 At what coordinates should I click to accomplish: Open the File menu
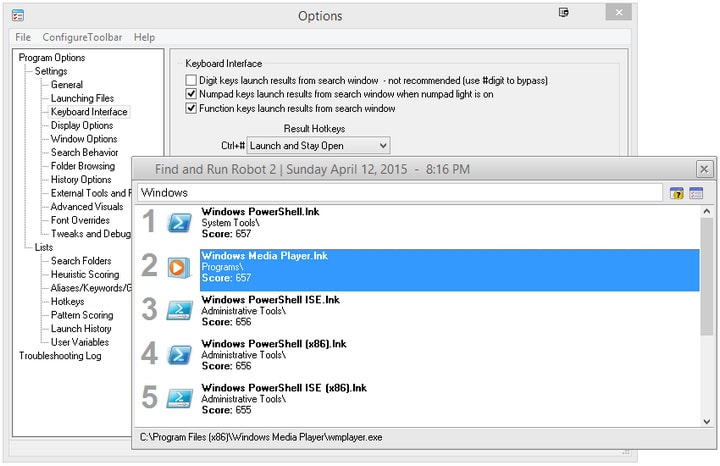(23, 37)
